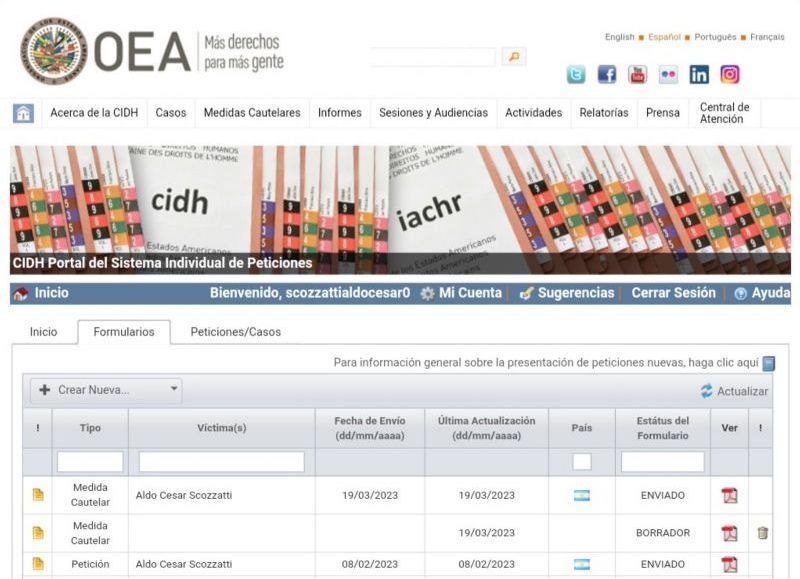
Task: Open the form icon of the BORRADOR row
Action: coord(38,533)
